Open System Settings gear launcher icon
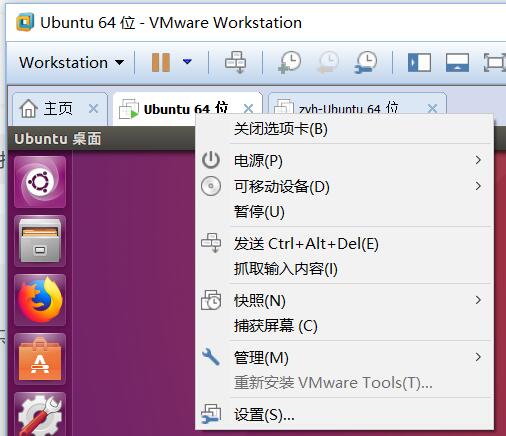506x436 pixels. coord(40,414)
